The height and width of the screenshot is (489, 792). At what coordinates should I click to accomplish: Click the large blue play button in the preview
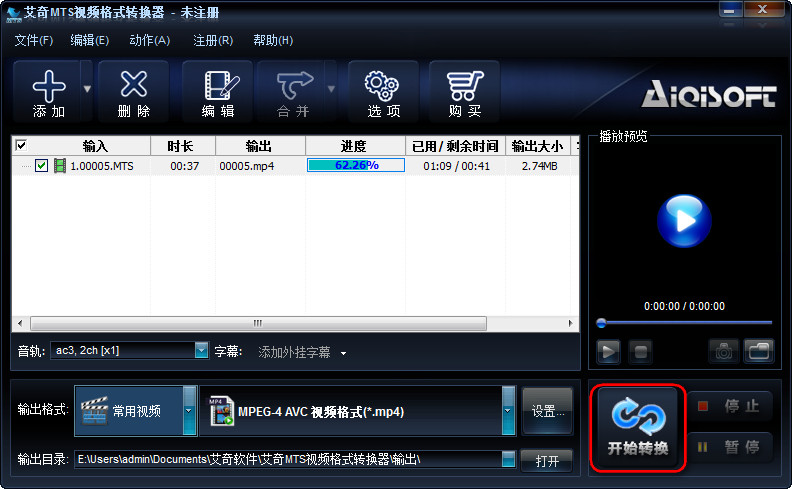pos(684,221)
